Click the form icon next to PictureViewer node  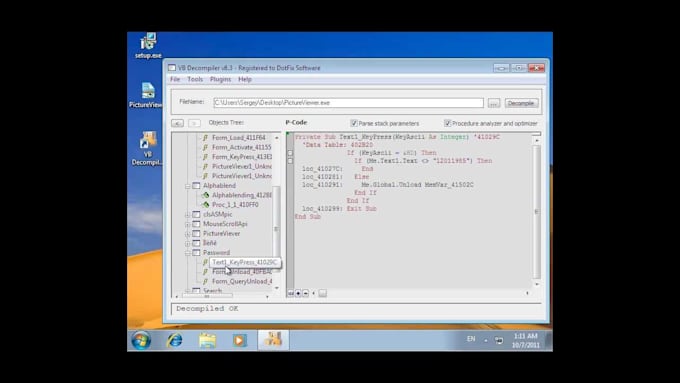coord(196,233)
